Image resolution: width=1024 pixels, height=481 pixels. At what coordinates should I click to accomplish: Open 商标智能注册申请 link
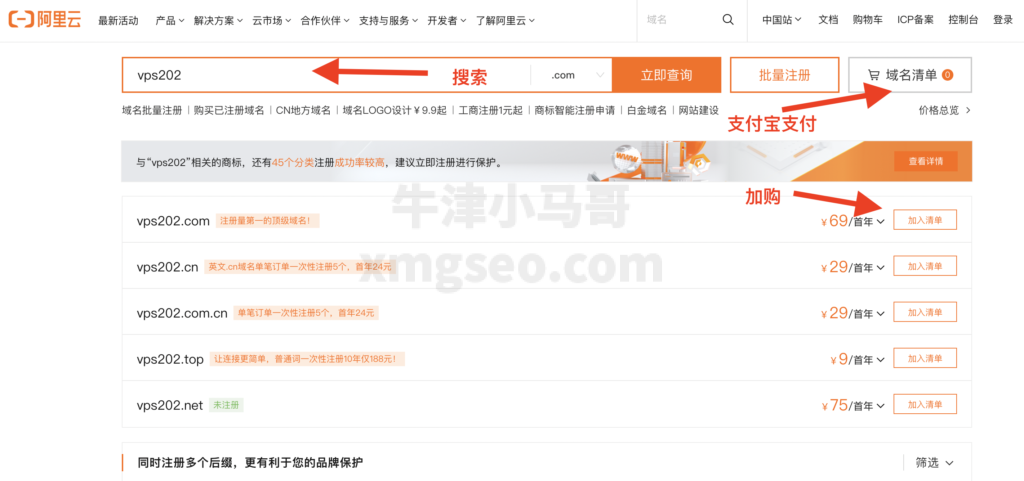[575, 110]
